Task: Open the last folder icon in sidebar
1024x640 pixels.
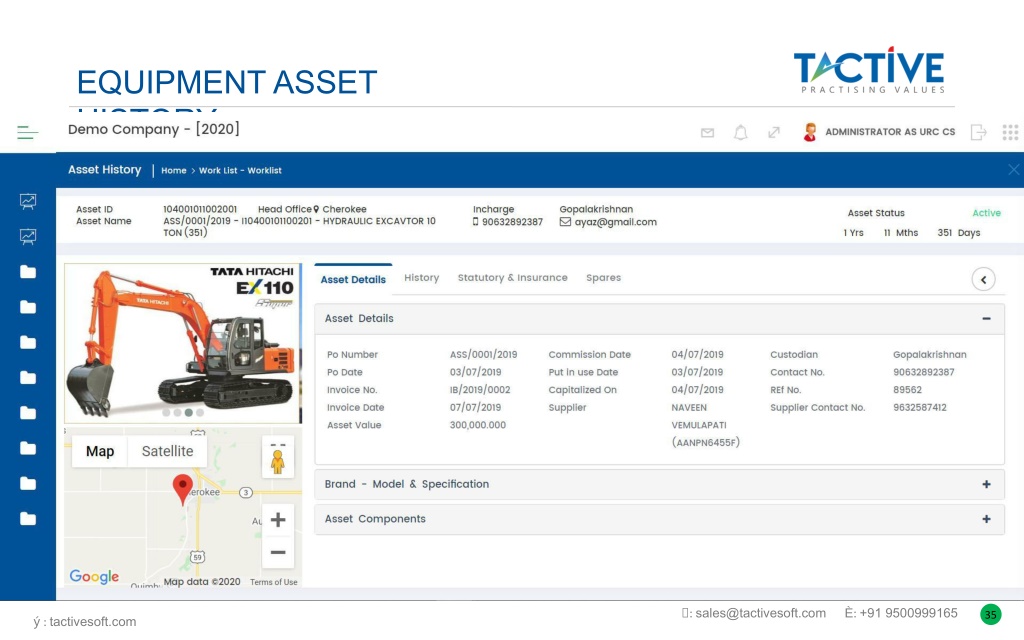Action: pos(28,519)
